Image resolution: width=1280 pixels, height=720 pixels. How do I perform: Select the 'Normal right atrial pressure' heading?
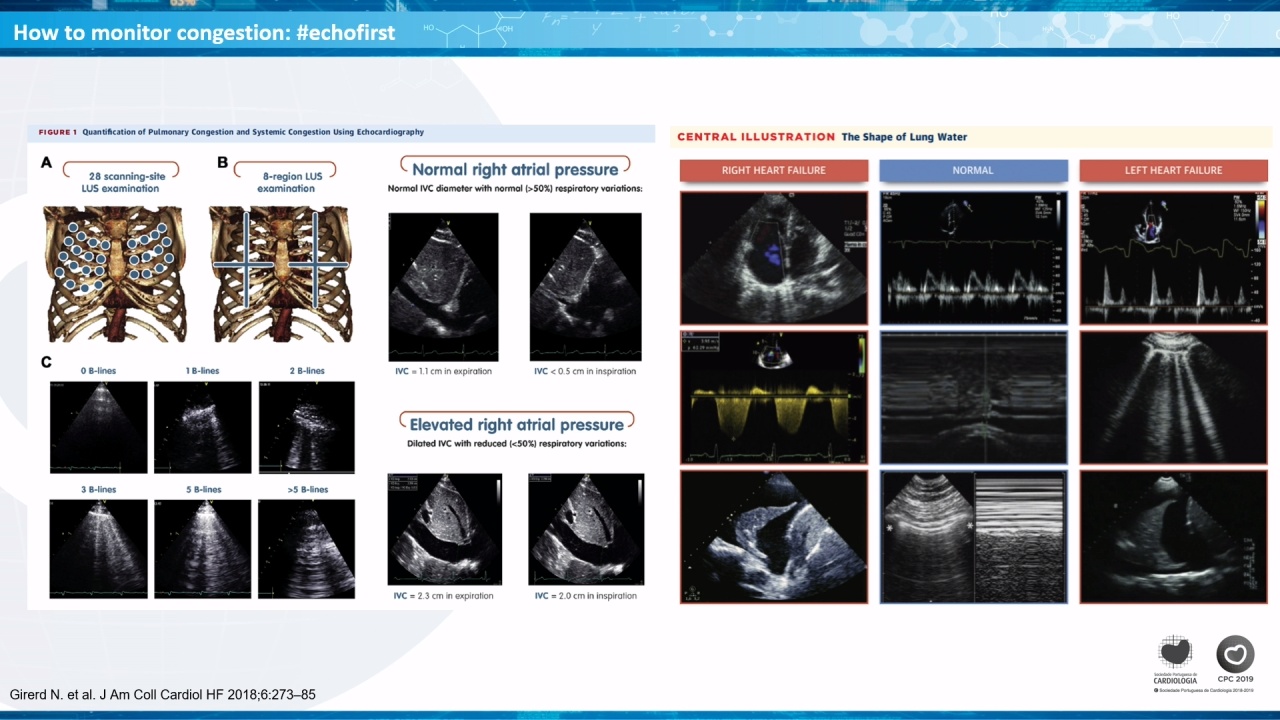click(515, 169)
